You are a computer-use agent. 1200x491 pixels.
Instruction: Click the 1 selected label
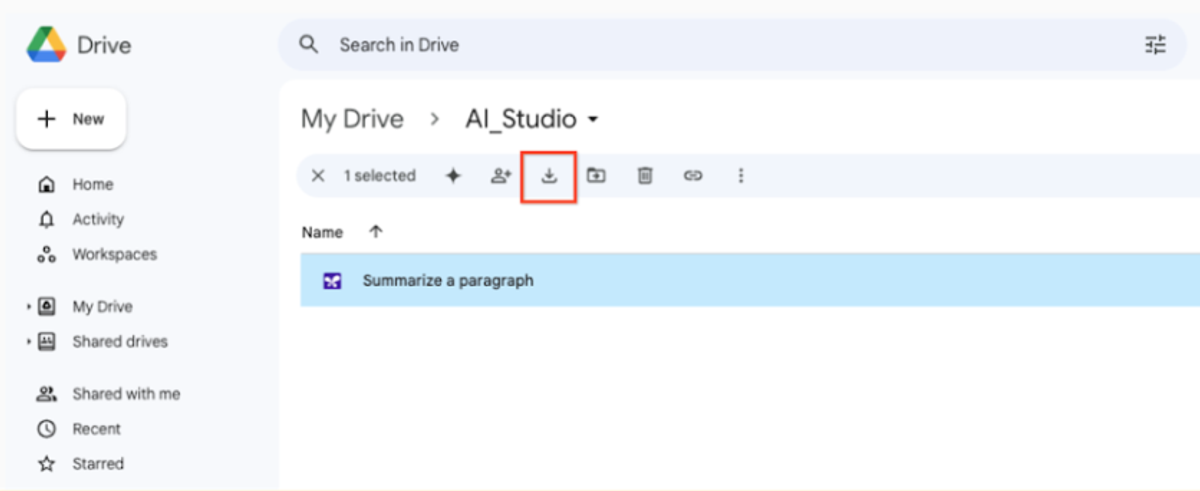[x=379, y=176]
